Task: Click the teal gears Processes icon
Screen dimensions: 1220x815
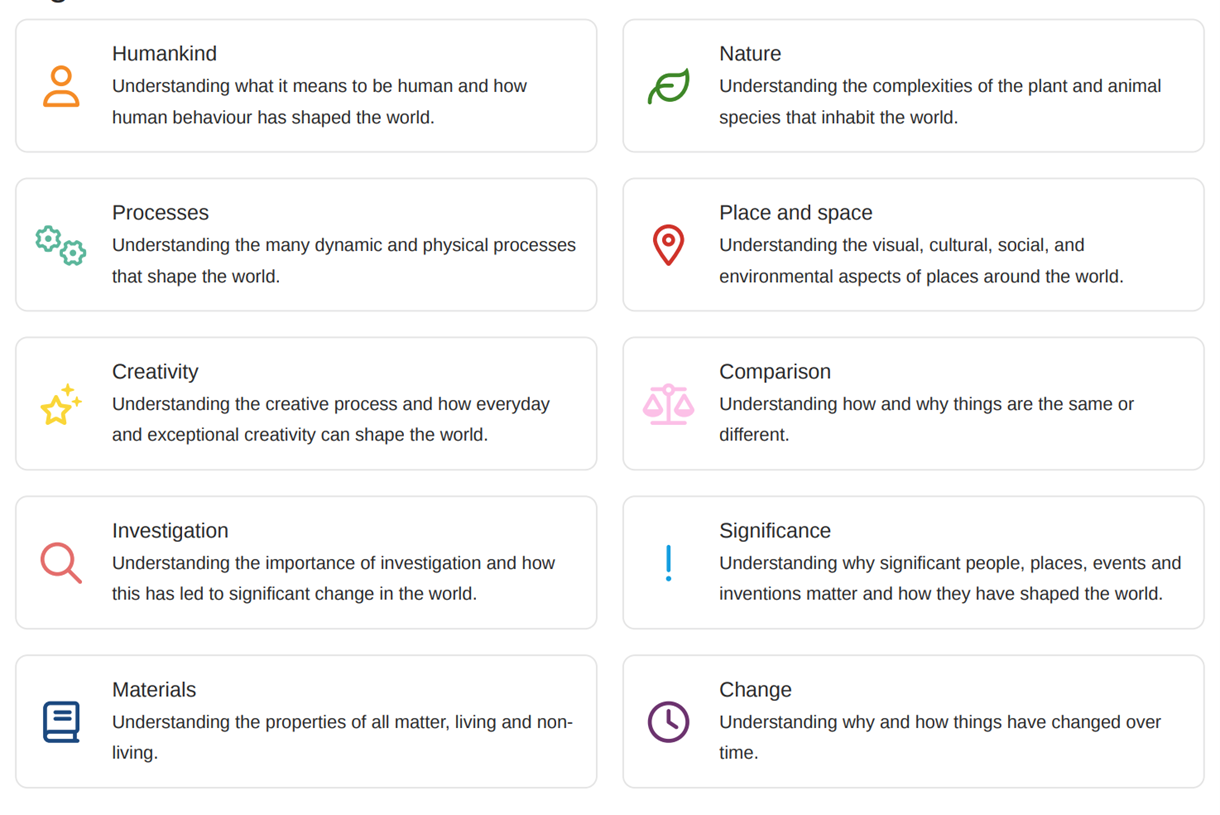Action: pyautogui.click(x=61, y=245)
